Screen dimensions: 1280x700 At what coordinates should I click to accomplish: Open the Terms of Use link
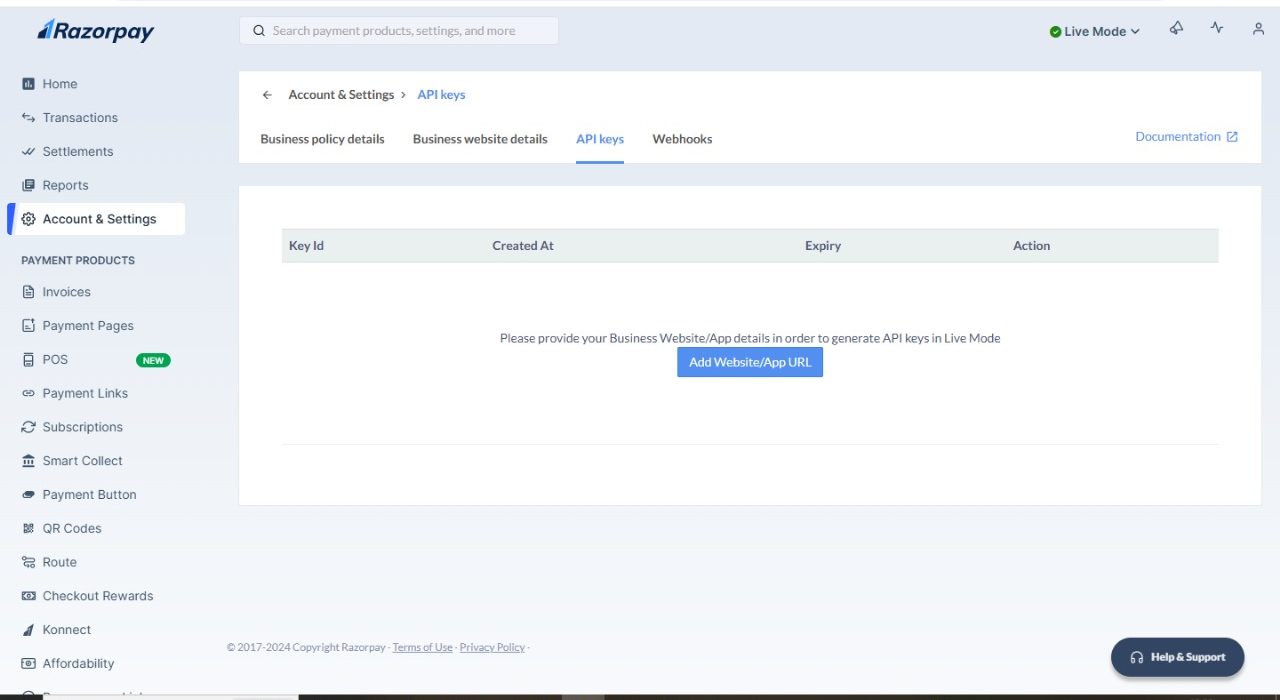(422, 647)
